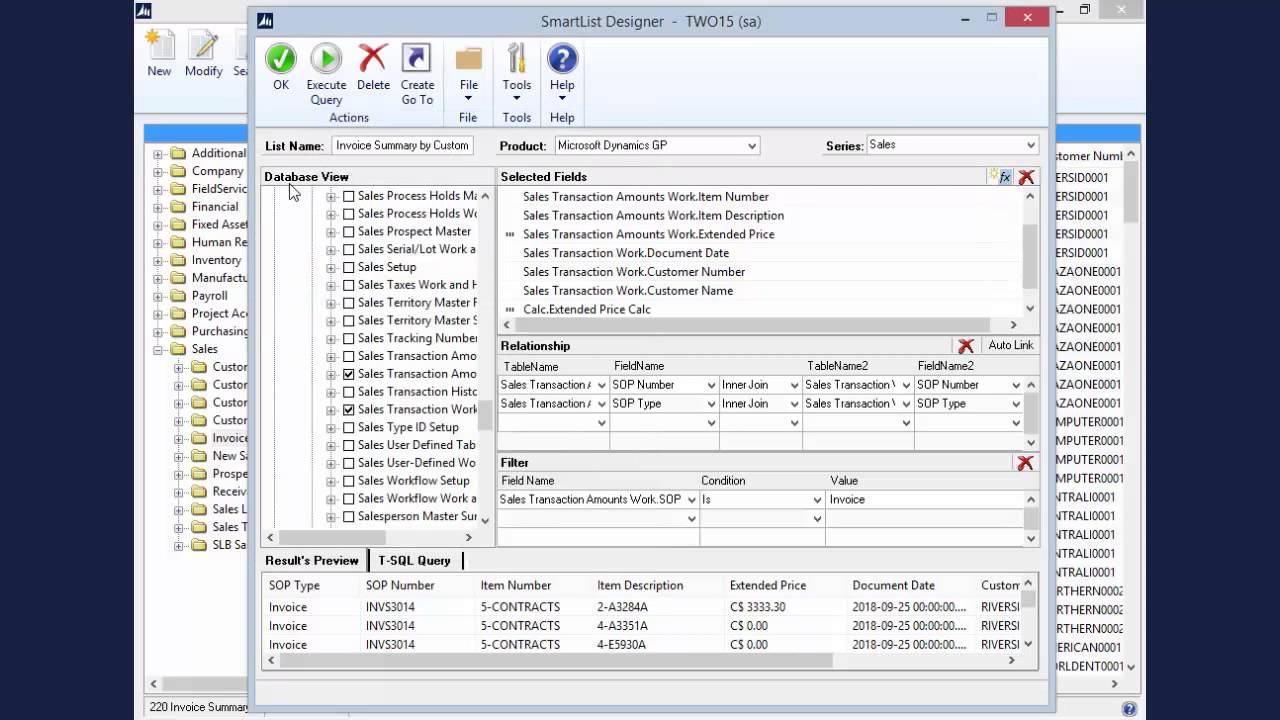Image resolution: width=1280 pixels, height=720 pixels.
Task: Open the Tools wrench menu
Action: point(516,59)
